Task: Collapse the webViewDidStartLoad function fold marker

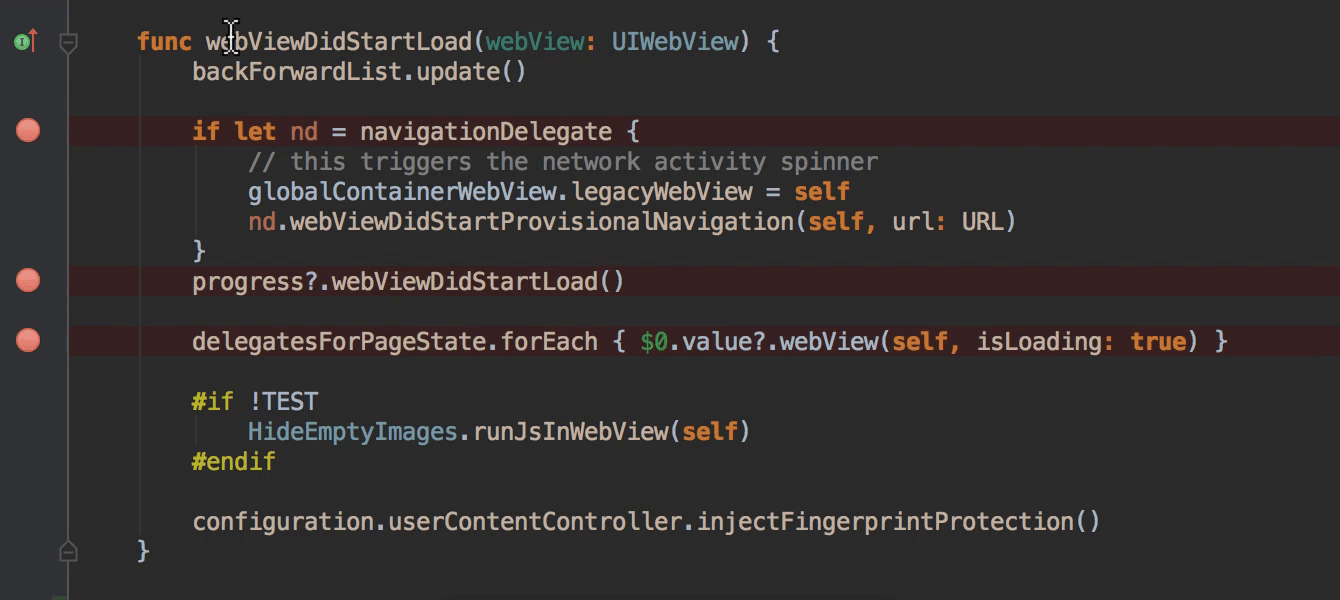Action: [68, 43]
